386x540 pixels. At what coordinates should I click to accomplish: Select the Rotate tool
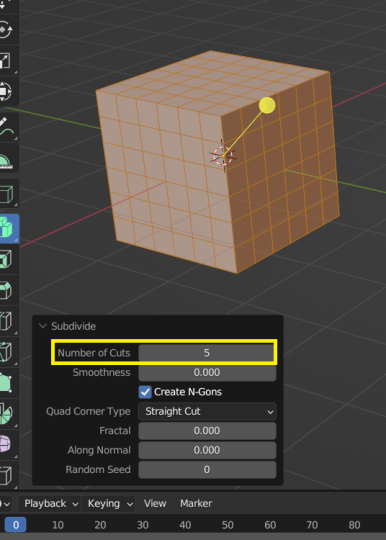(6, 30)
